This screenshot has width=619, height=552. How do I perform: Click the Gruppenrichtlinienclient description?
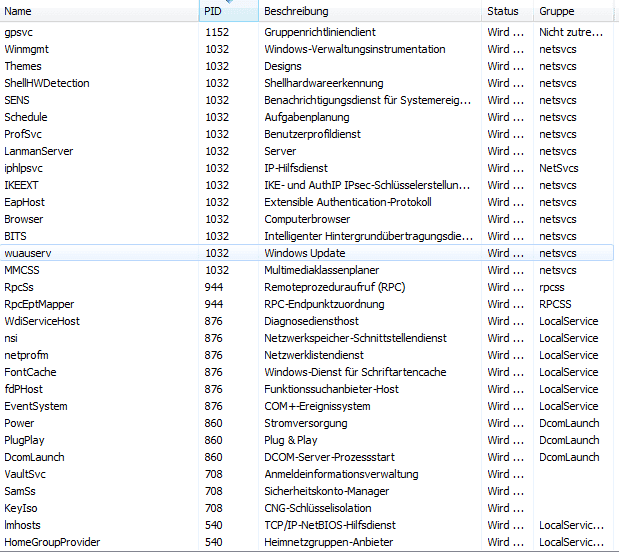point(320,32)
